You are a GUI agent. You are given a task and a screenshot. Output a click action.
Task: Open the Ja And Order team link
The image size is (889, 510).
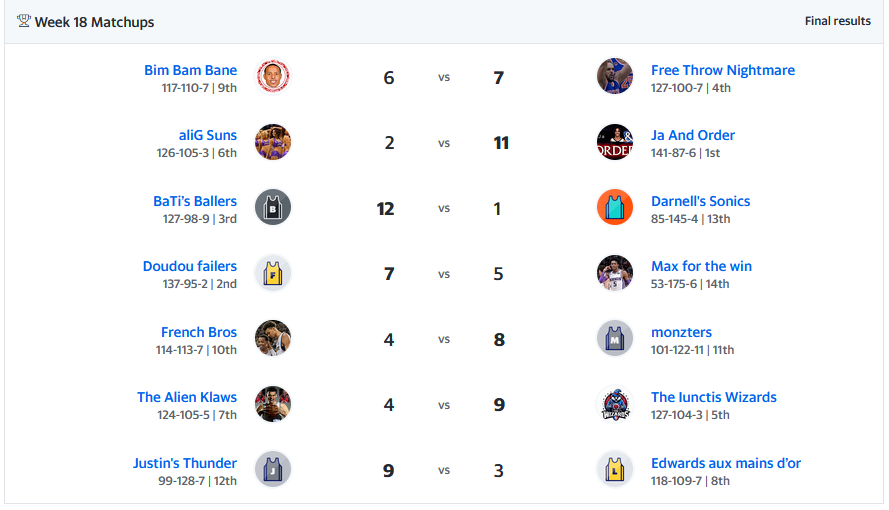click(x=693, y=135)
